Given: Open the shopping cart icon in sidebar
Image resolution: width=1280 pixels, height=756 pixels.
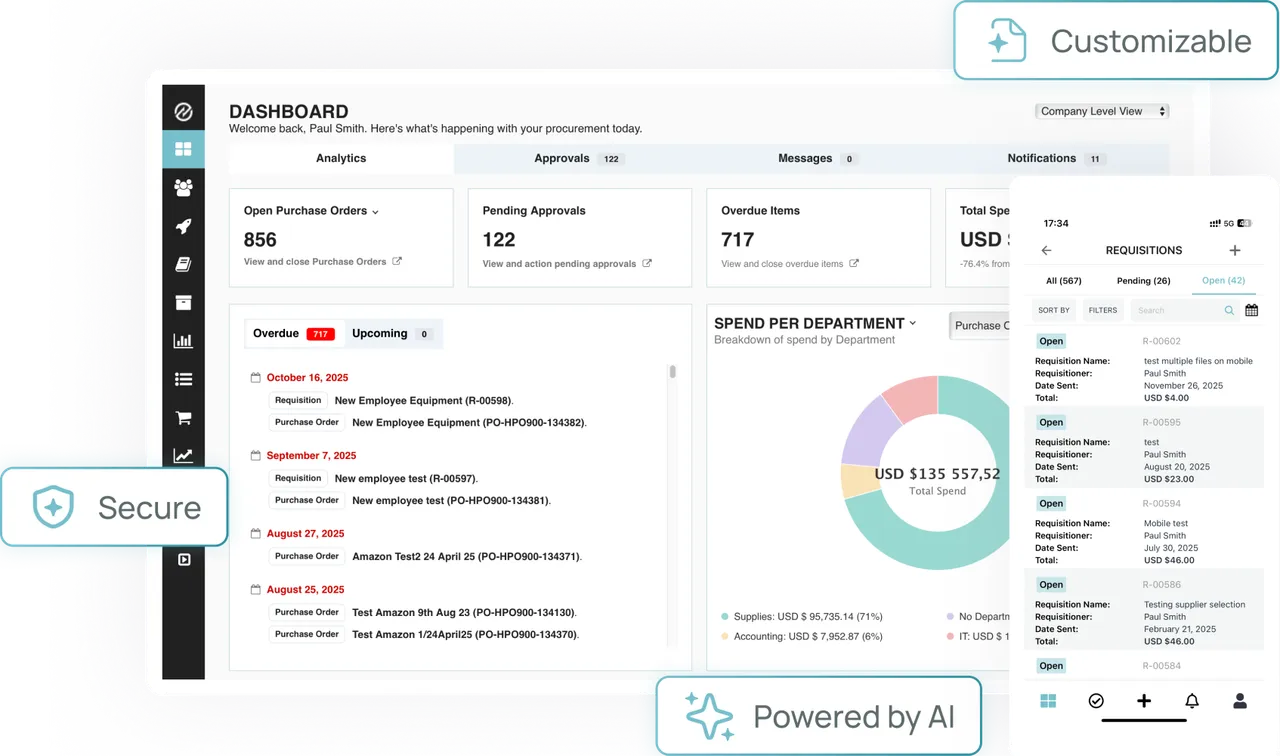Looking at the screenshot, I should coord(183,418).
